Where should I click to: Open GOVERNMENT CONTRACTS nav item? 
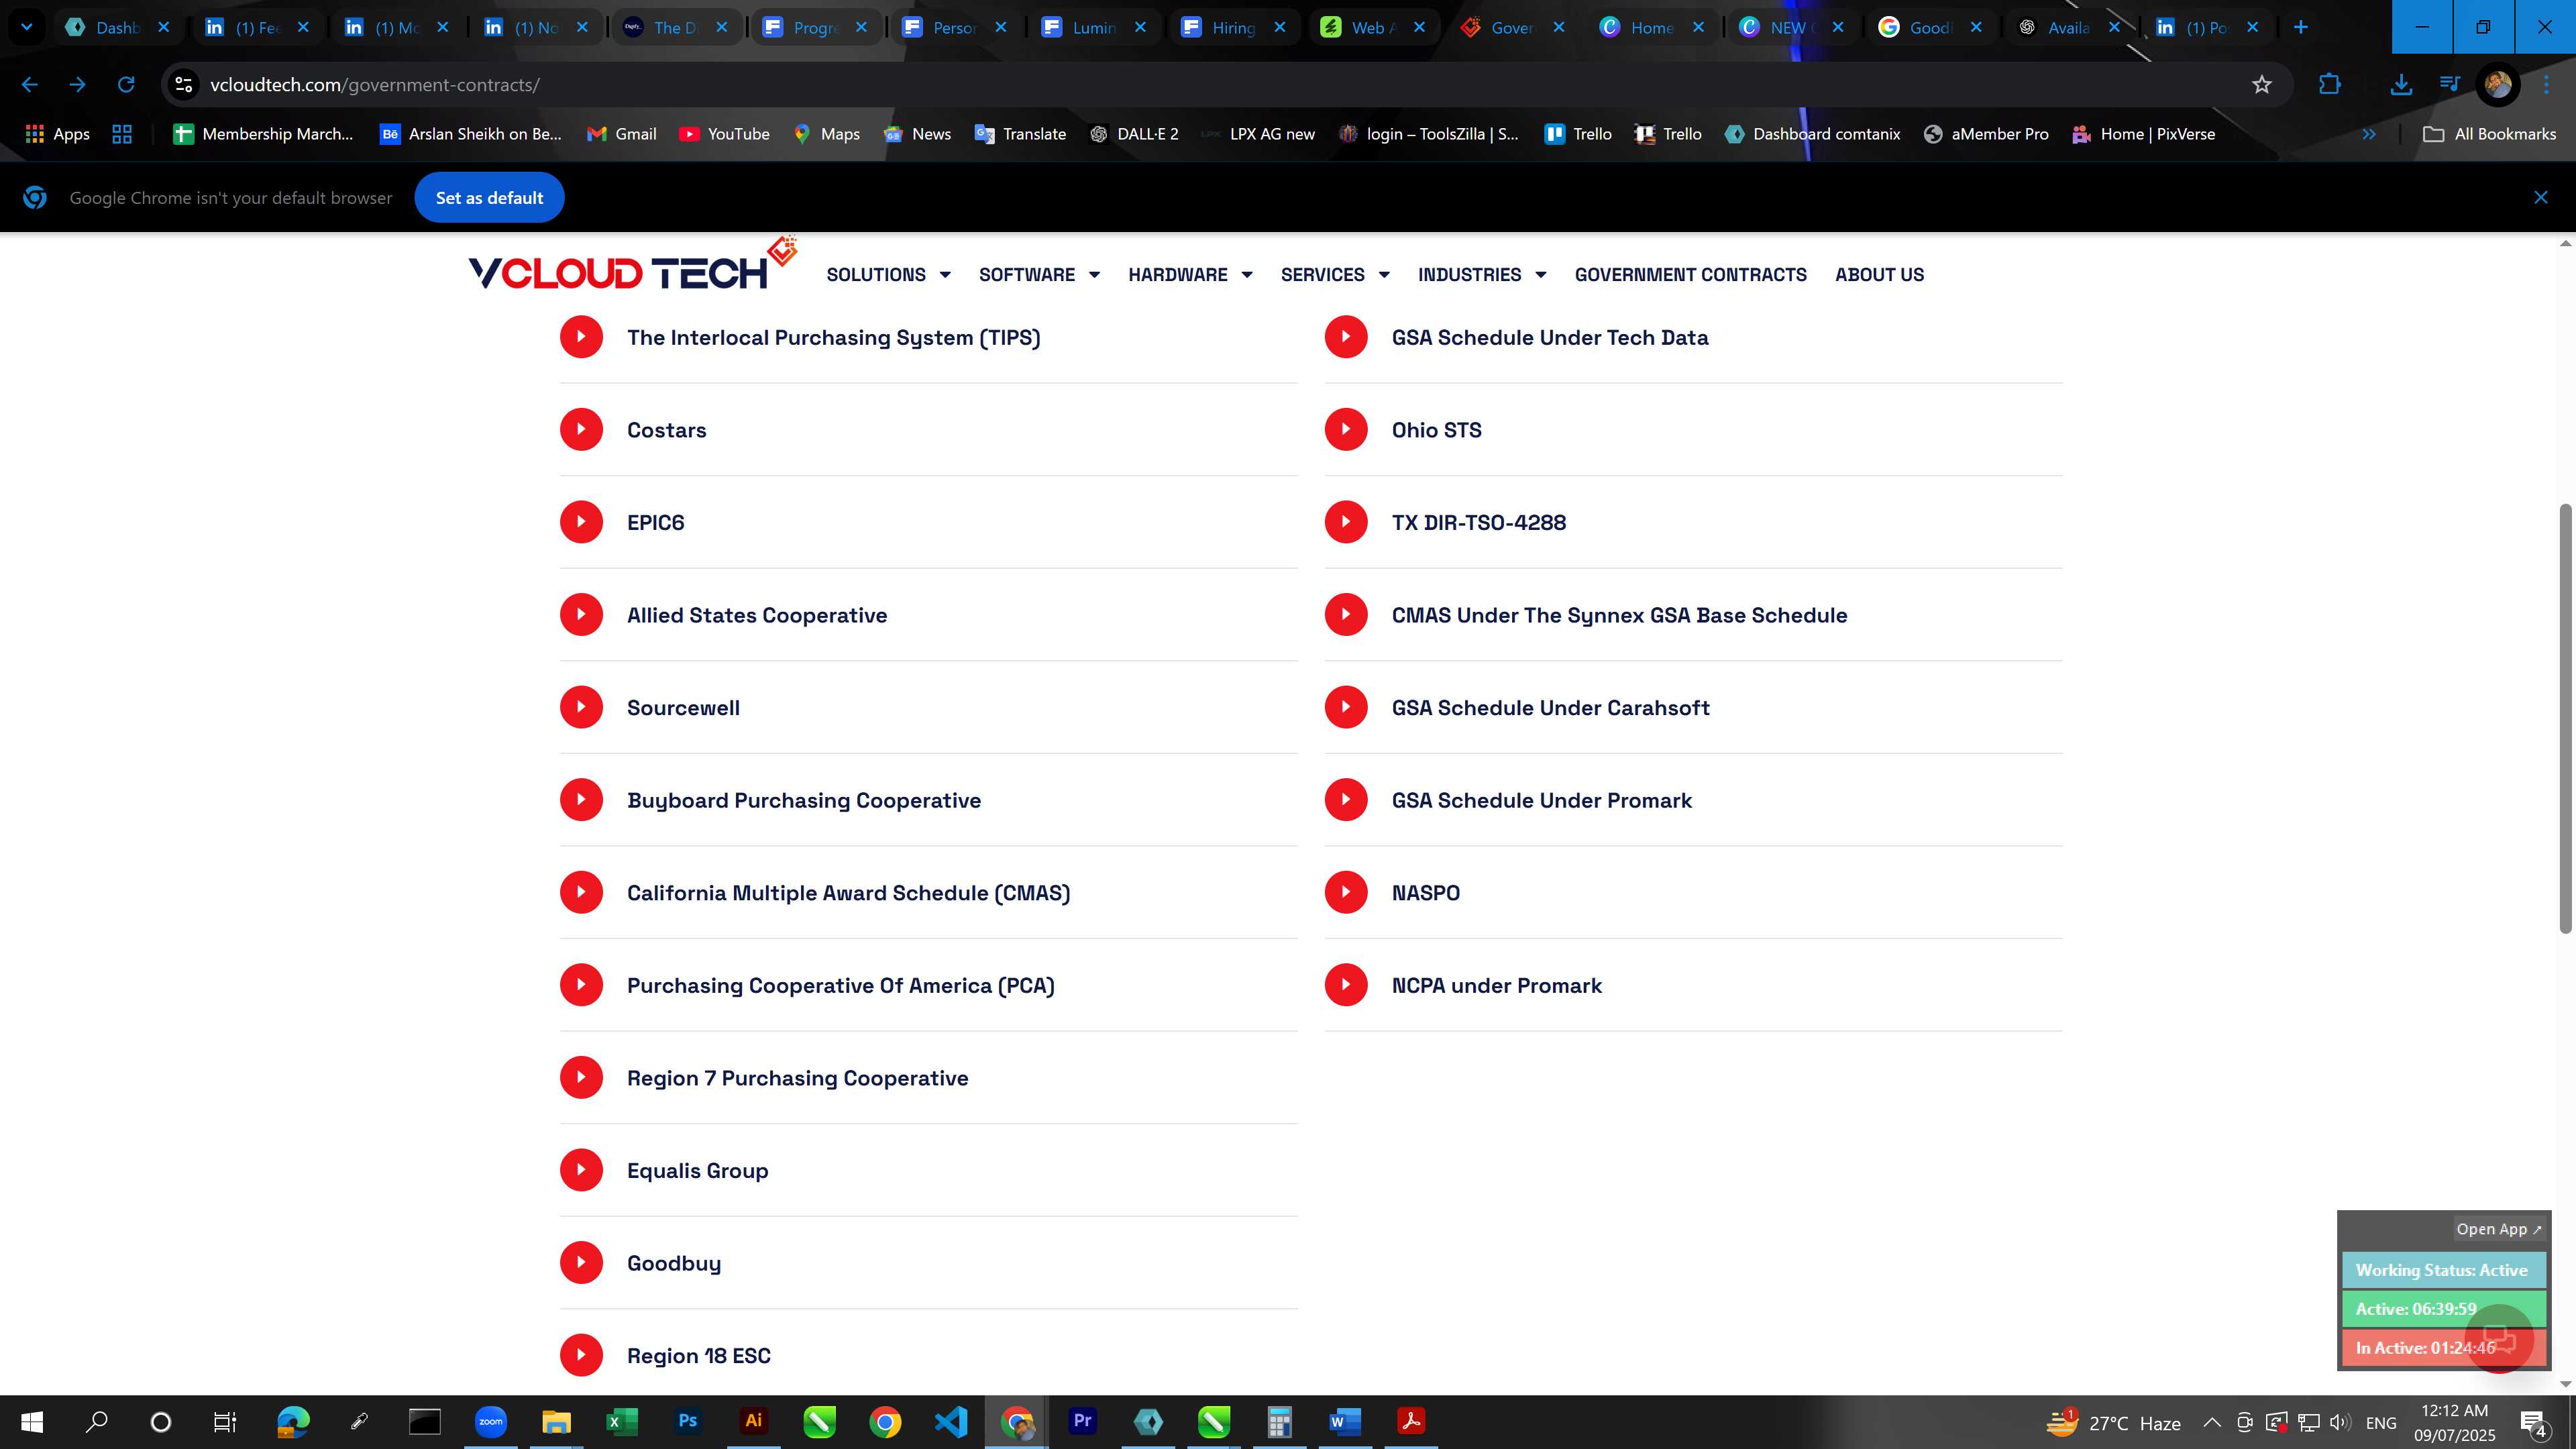click(1690, 274)
